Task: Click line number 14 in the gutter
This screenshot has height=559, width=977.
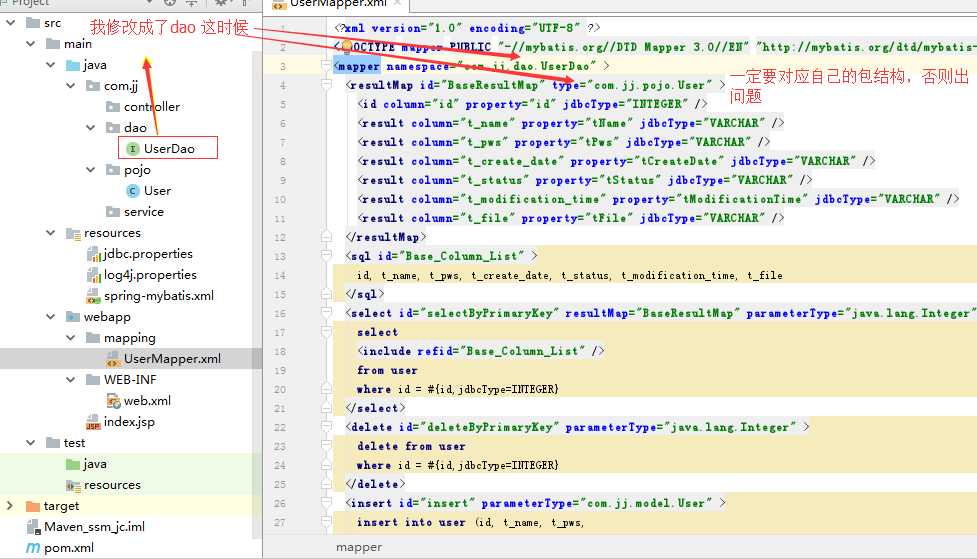Action: coord(280,275)
